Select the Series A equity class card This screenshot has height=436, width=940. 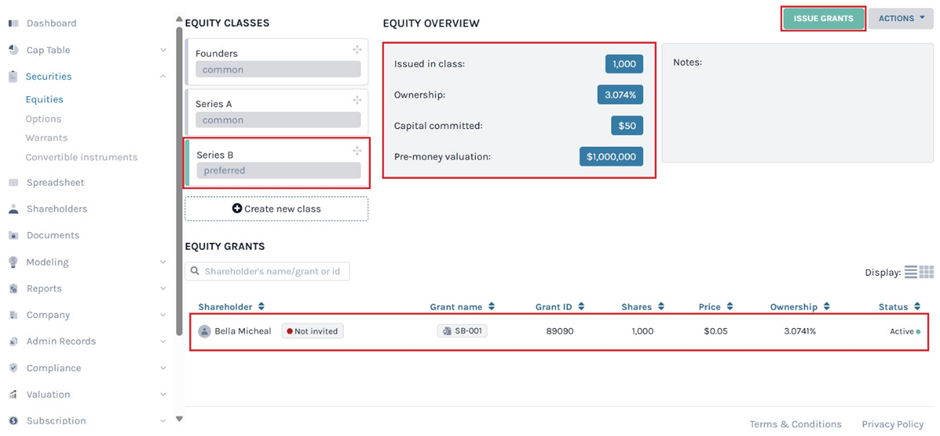(276, 112)
